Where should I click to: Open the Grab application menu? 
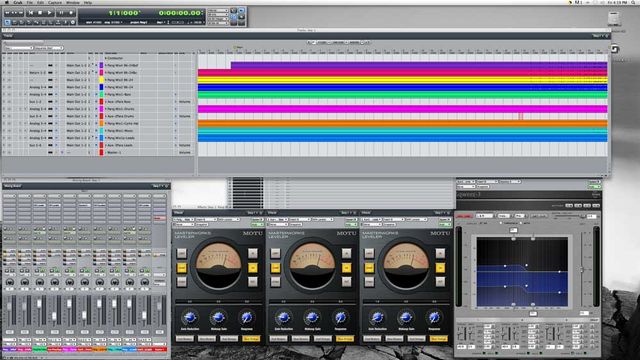(x=18, y=2)
